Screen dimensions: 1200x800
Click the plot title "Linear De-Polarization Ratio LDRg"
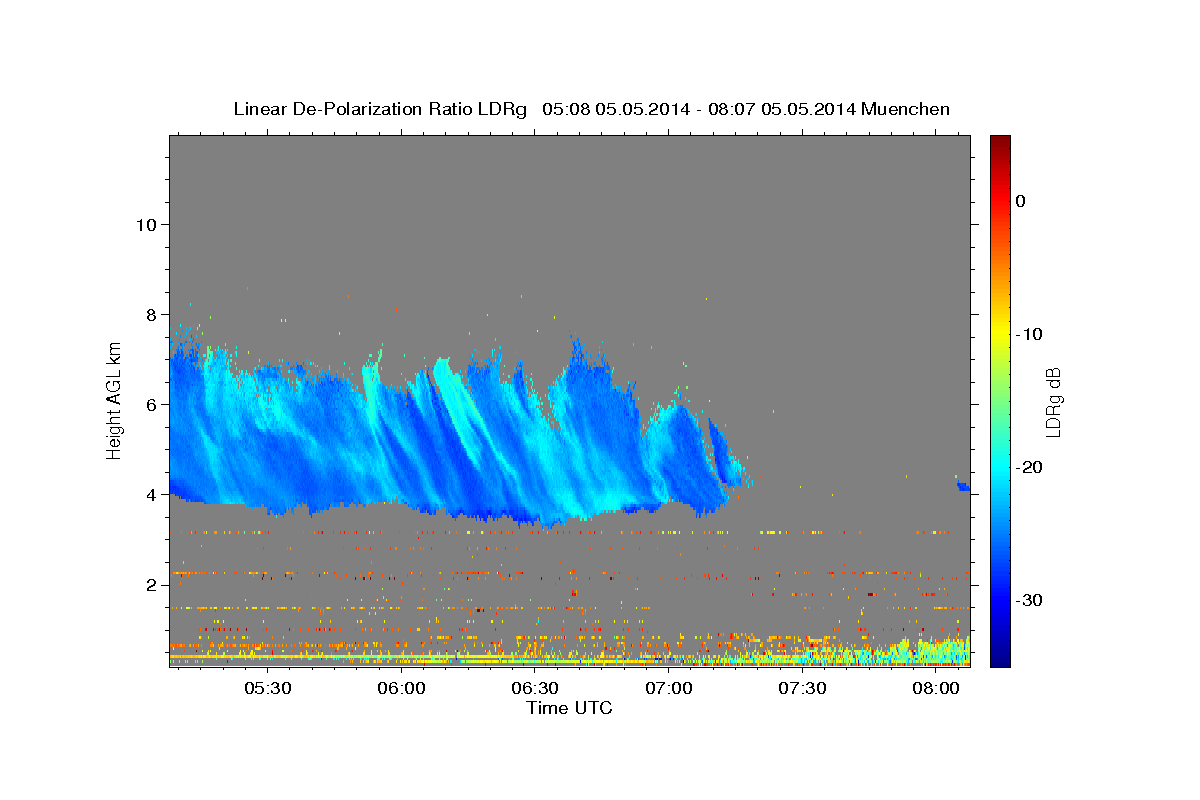(x=380, y=109)
